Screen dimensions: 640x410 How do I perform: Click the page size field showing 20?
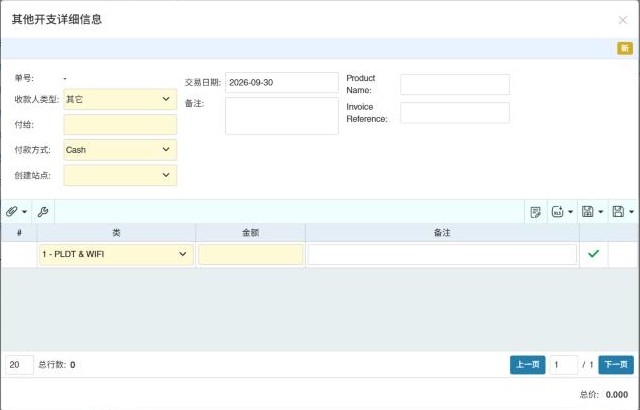point(19,365)
